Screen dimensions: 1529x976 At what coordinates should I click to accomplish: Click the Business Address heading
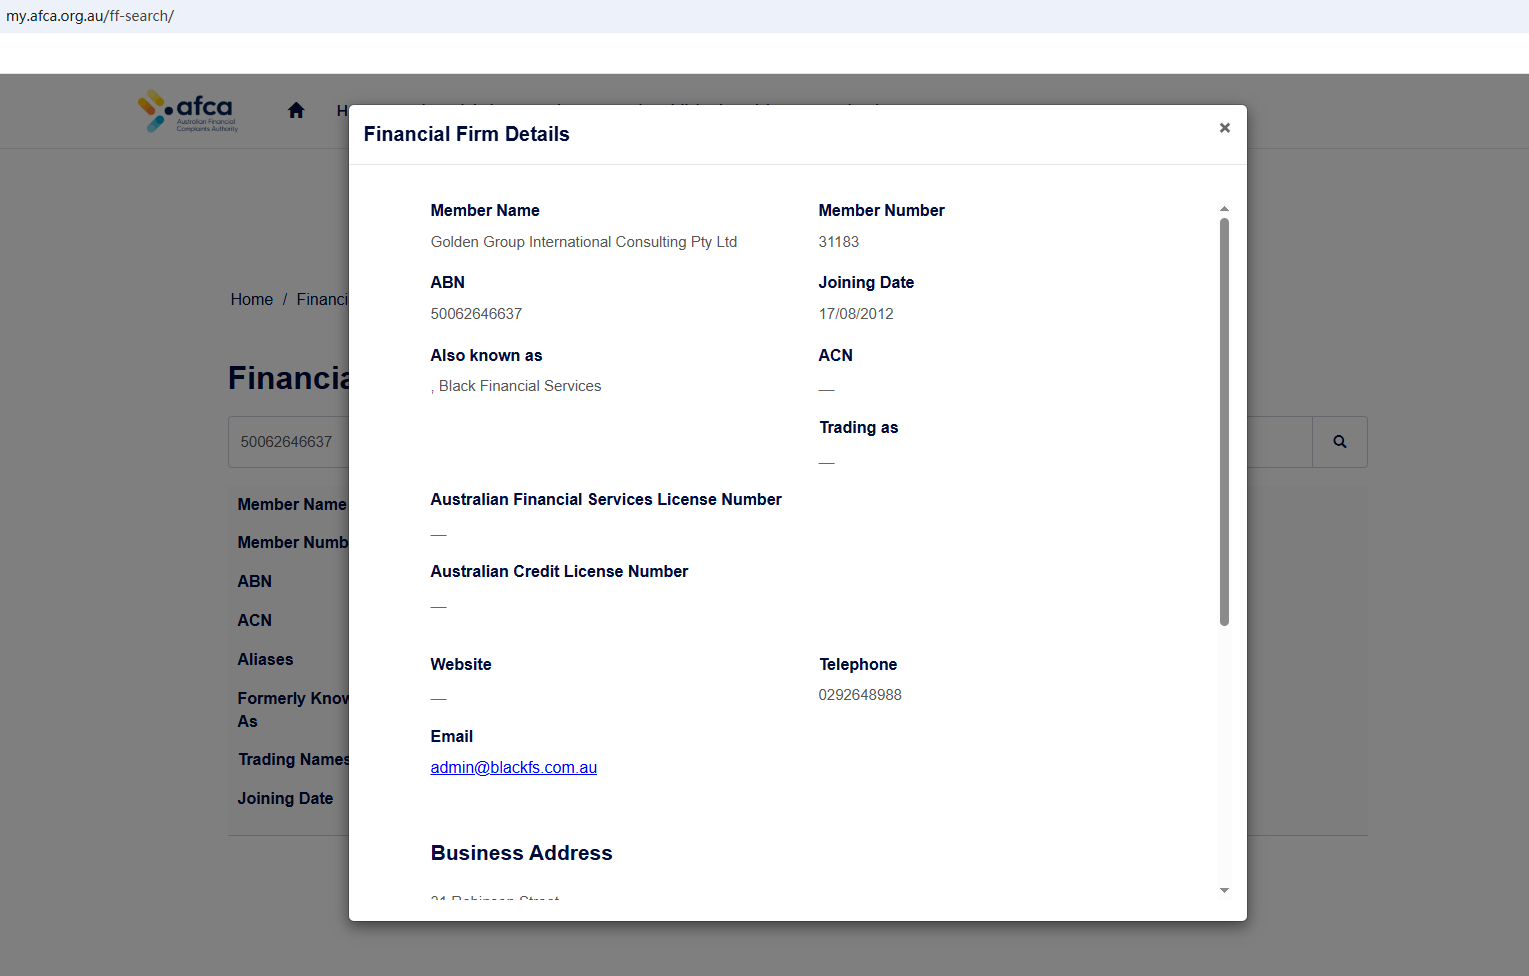point(521,853)
